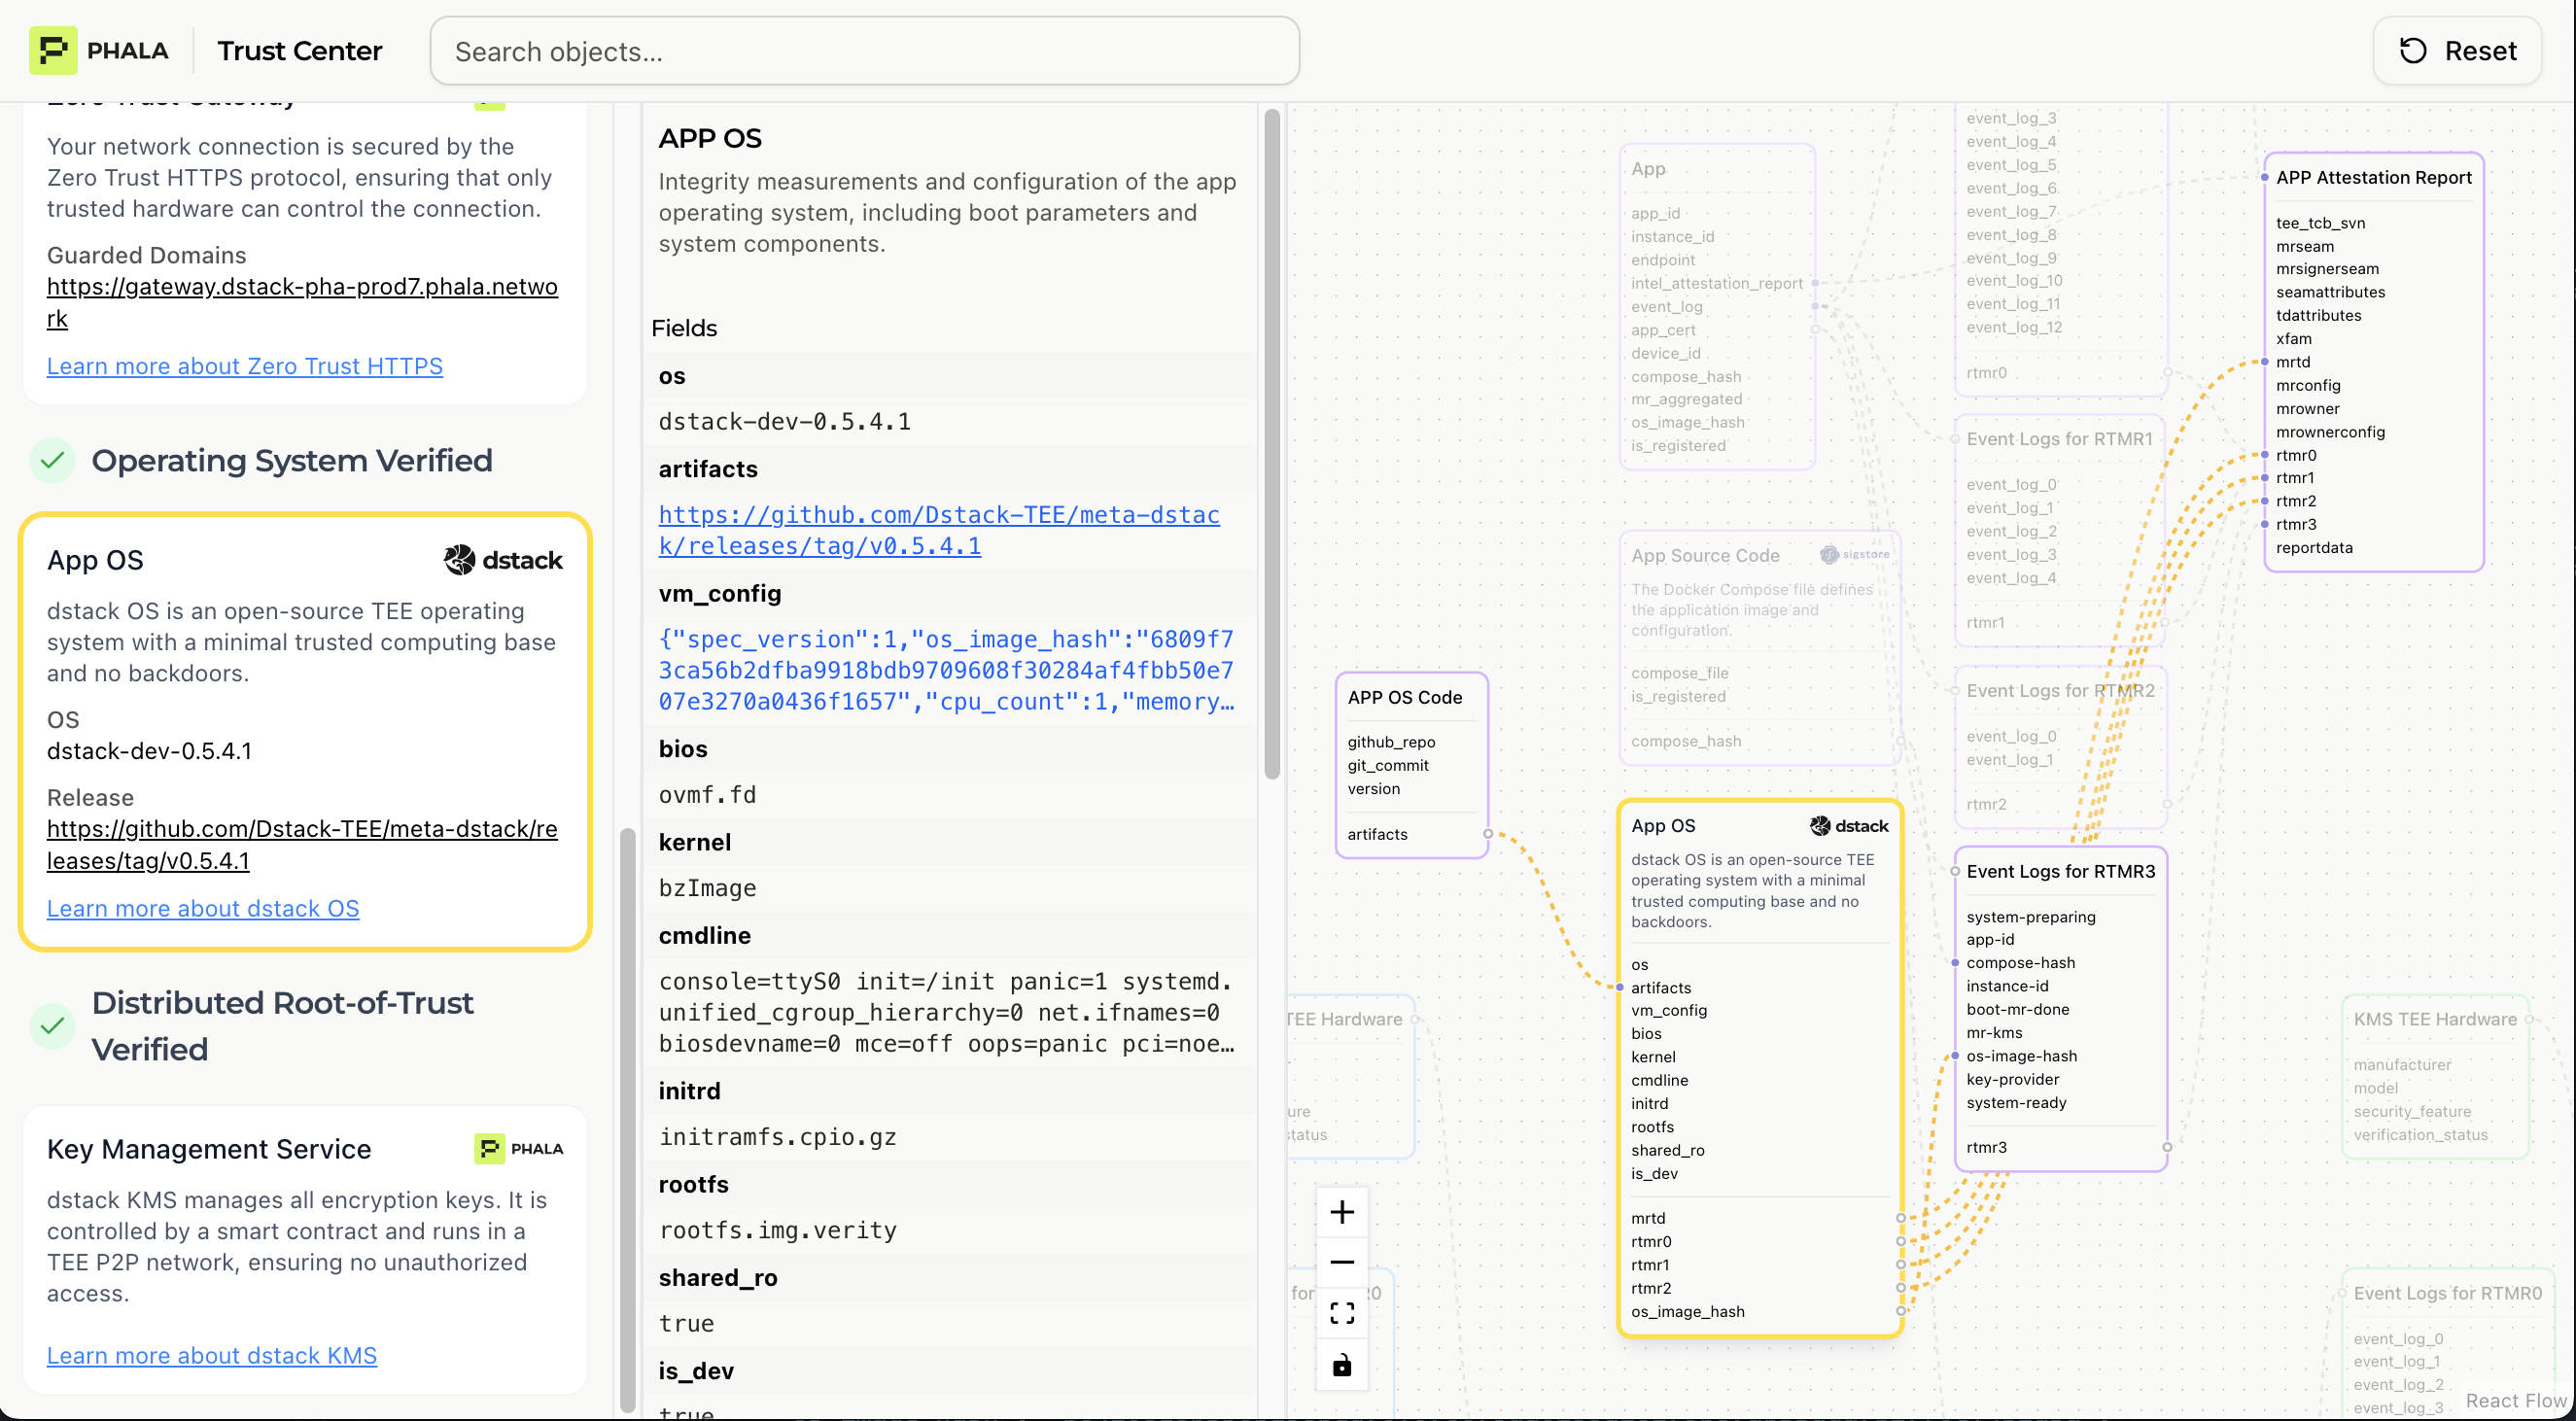
Task: Click the Distributed Root-of-Trust check icon
Action: pos(53,1026)
